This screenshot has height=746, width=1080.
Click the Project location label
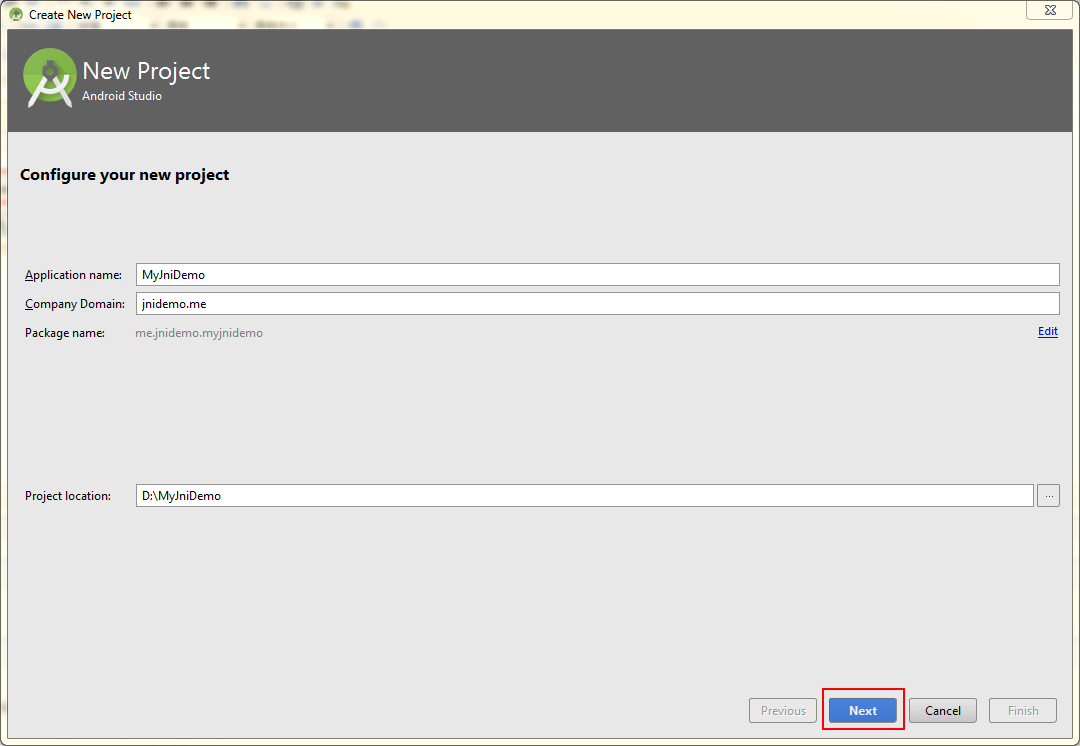pos(68,496)
